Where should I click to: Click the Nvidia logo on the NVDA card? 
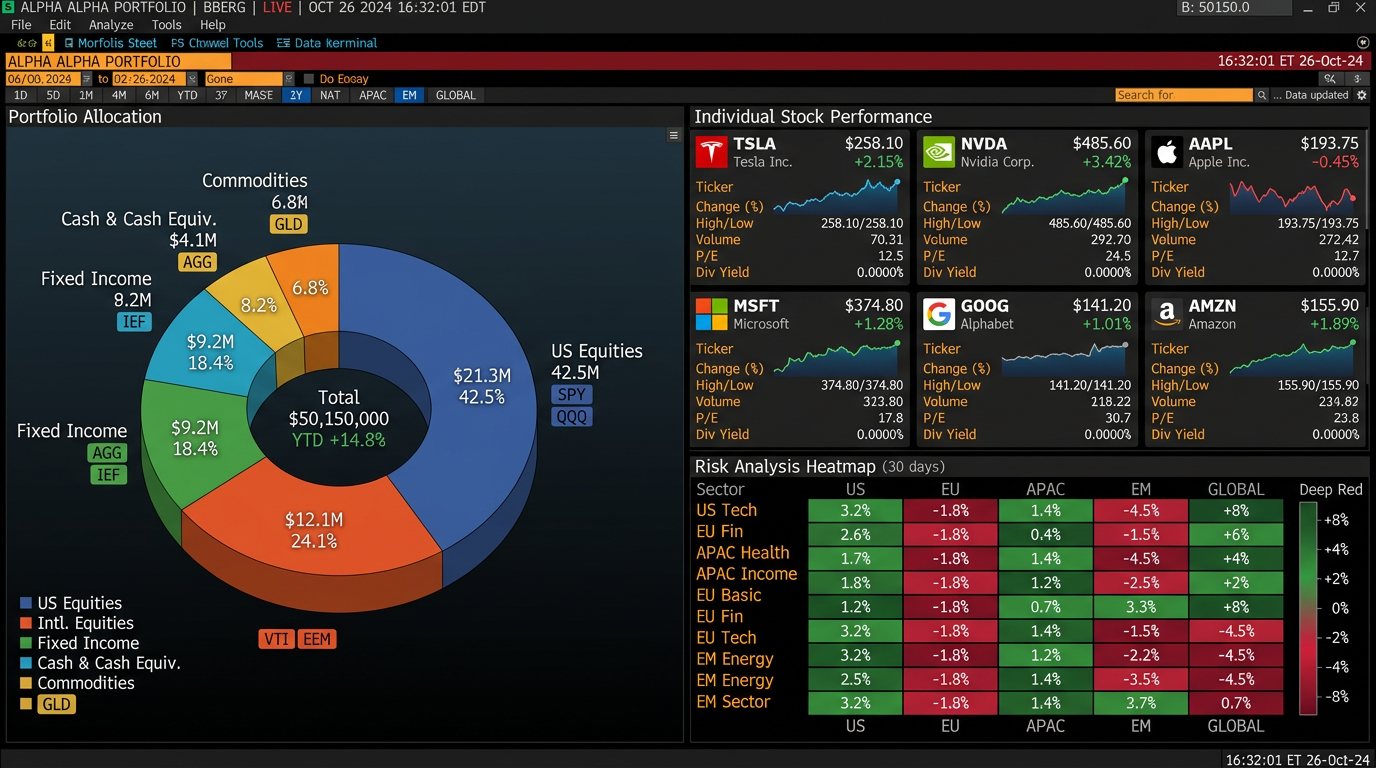[x=939, y=153]
